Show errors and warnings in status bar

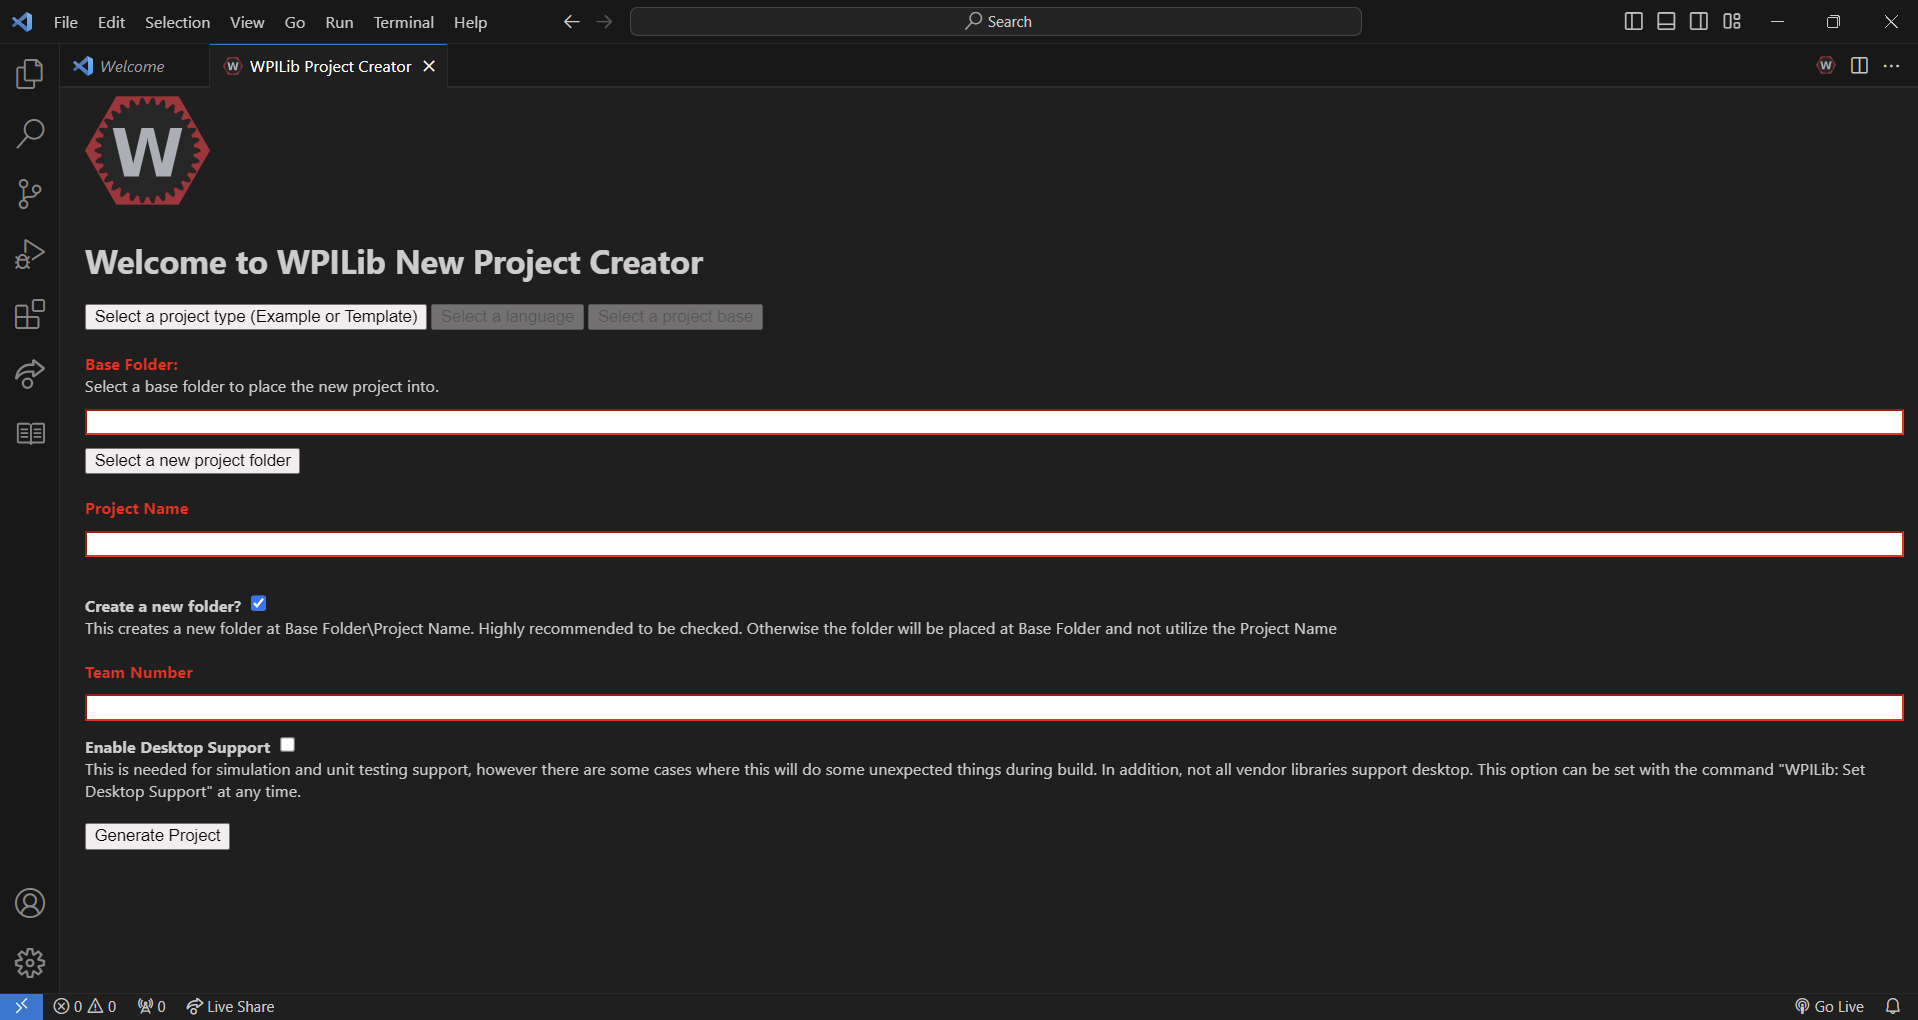(x=85, y=1006)
